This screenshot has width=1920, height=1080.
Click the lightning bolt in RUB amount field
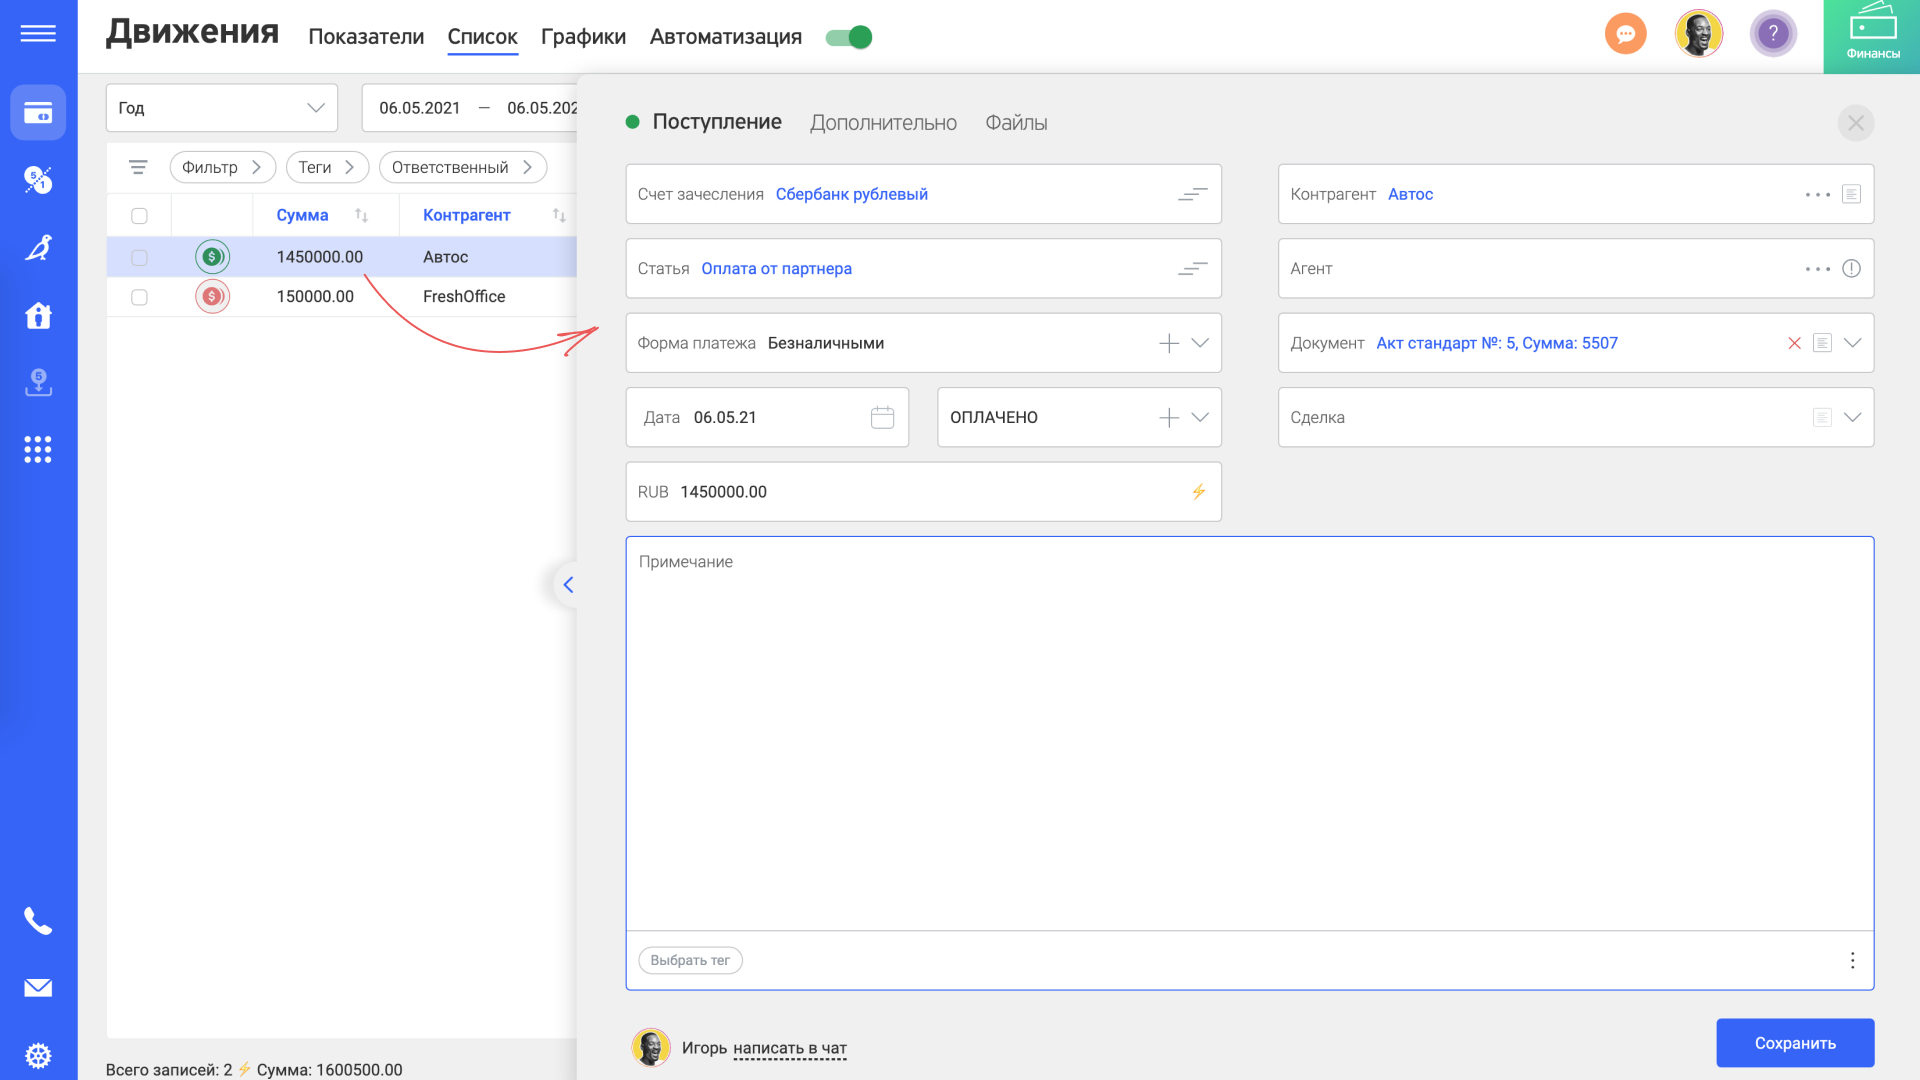click(x=1198, y=492)
